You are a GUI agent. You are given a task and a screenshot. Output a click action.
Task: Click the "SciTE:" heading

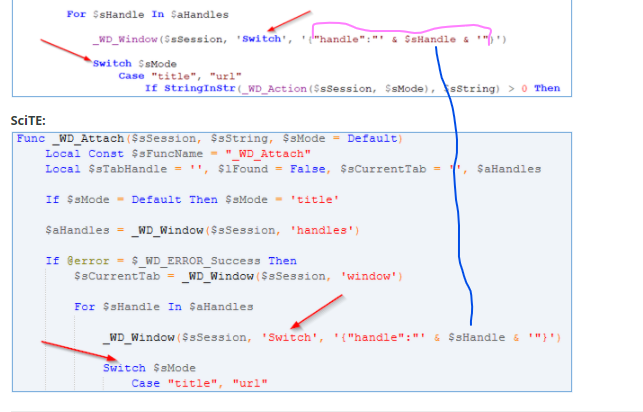(28, 121)
